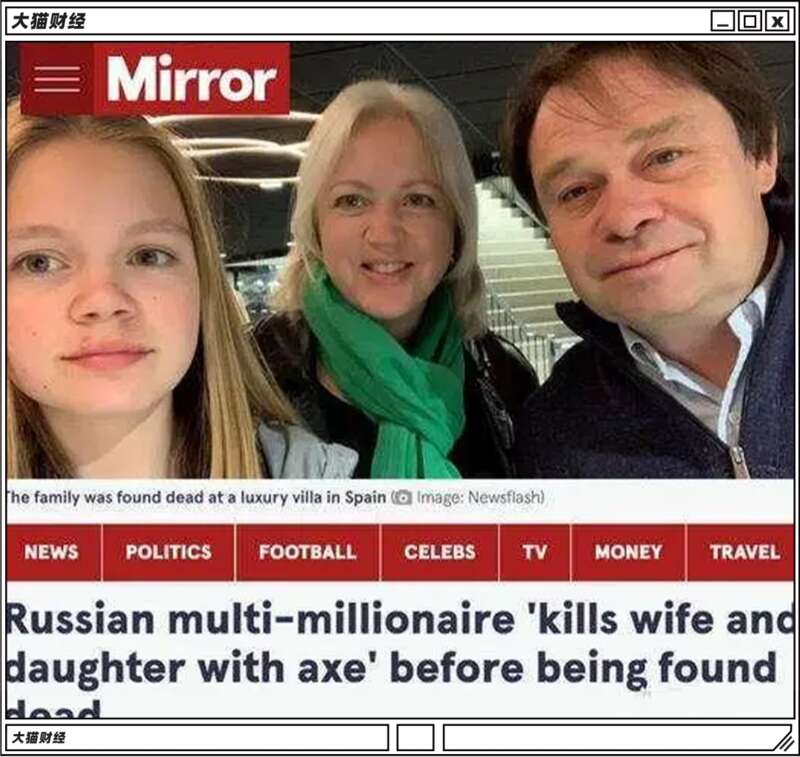This screenshot has height=757, width=800.
Task: Click the small square box in status bar
Action: [415, 738]
